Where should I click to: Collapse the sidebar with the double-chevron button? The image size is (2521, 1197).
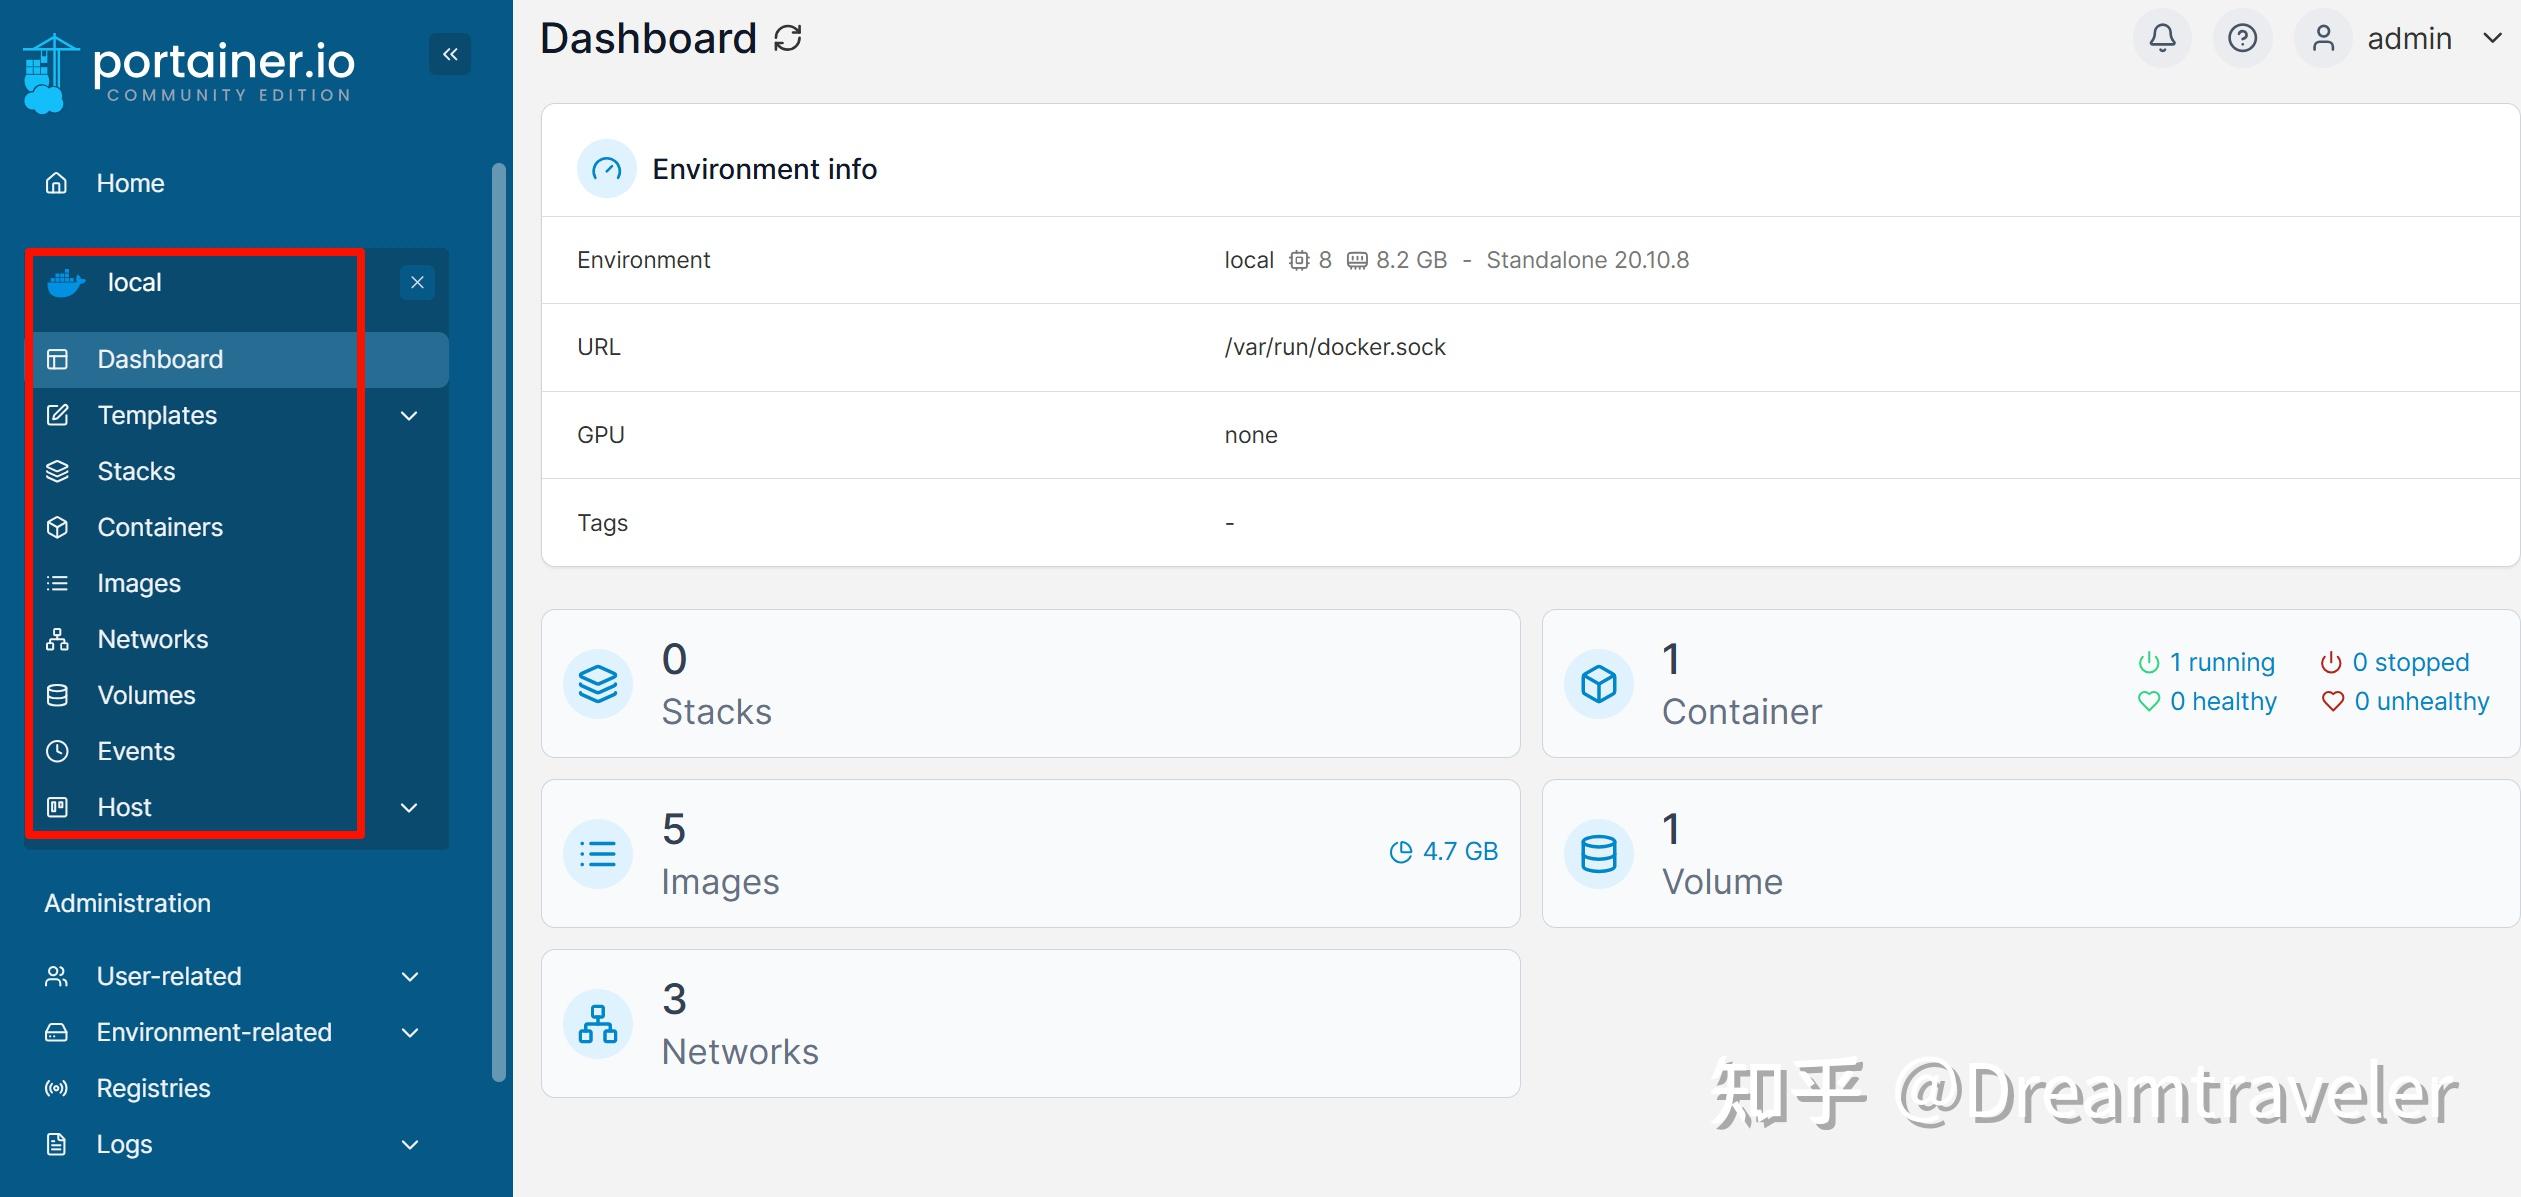pyautogui.click(x=450, y=54)
